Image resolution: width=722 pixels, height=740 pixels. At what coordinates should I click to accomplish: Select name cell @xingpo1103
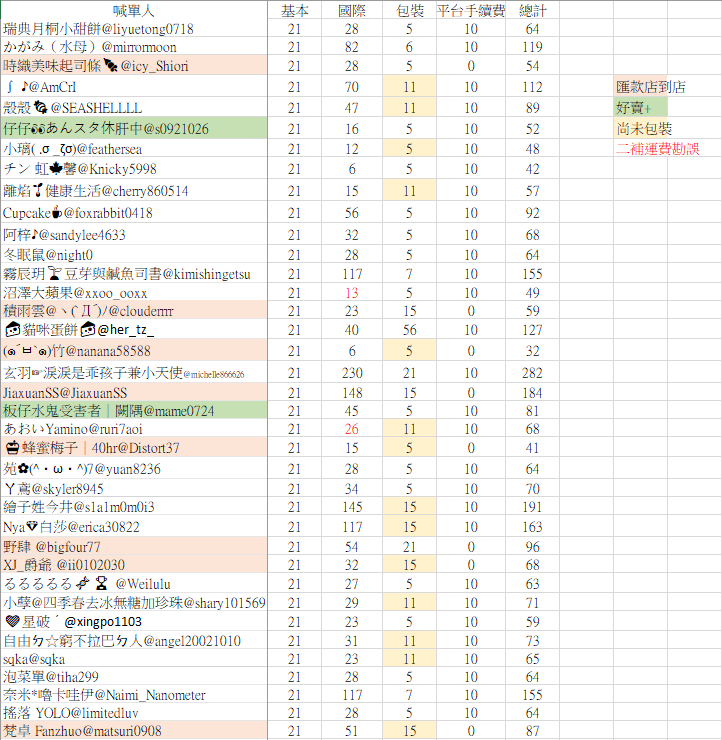pyautogui.click(x=134, y=622)
